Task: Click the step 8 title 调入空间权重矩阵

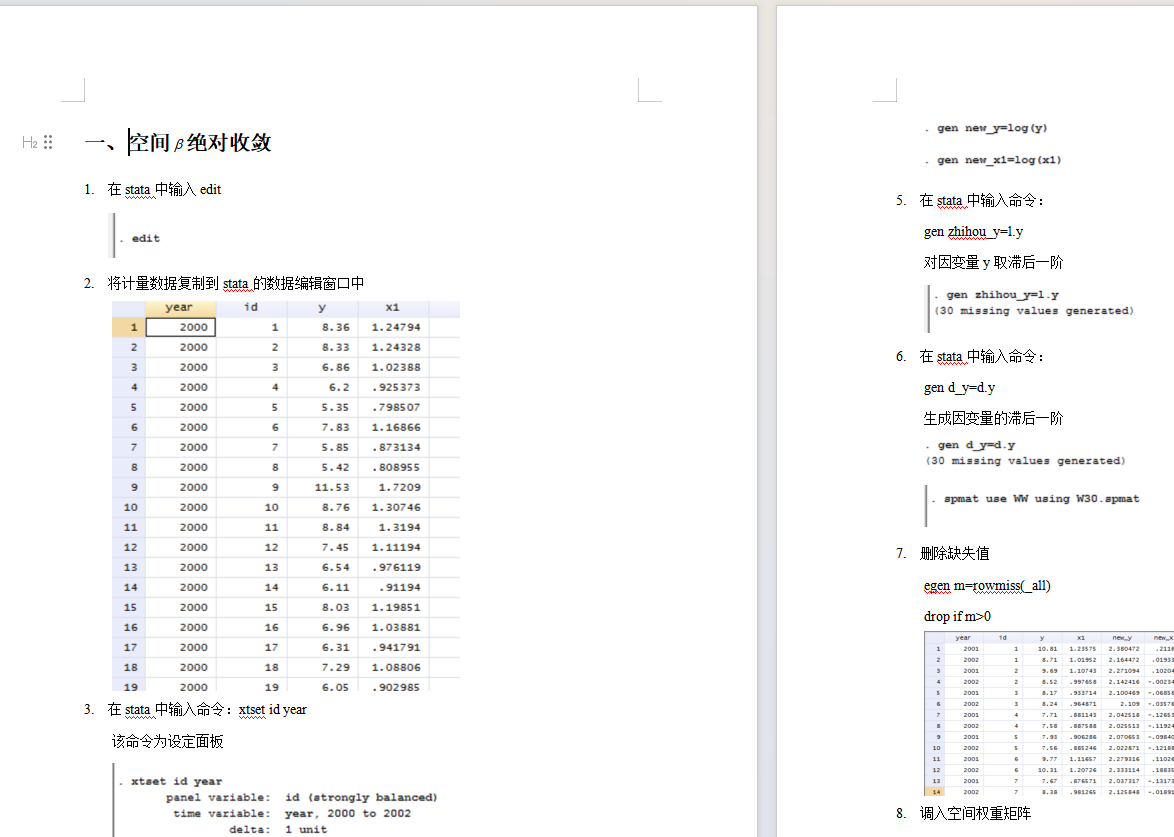Action: pos(975,814)
